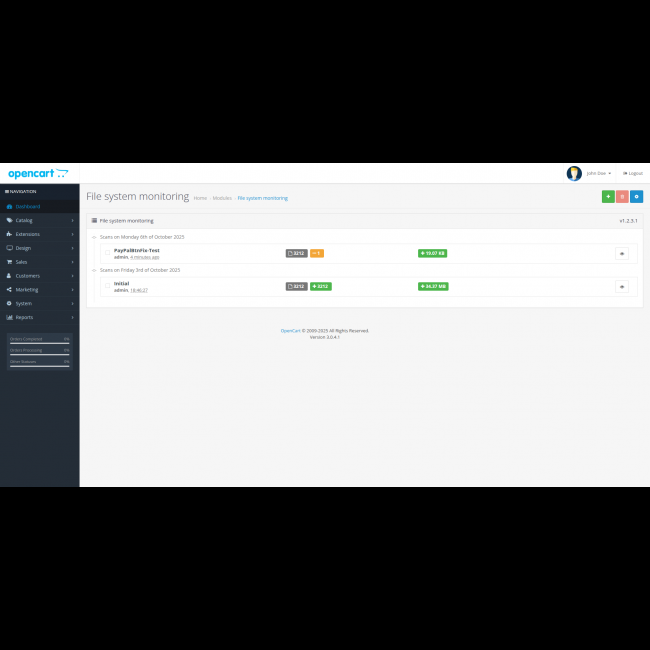Click the Logout link
Image resolution: width=650 pixels, height=650 pixels.
(x=633, y=173)
